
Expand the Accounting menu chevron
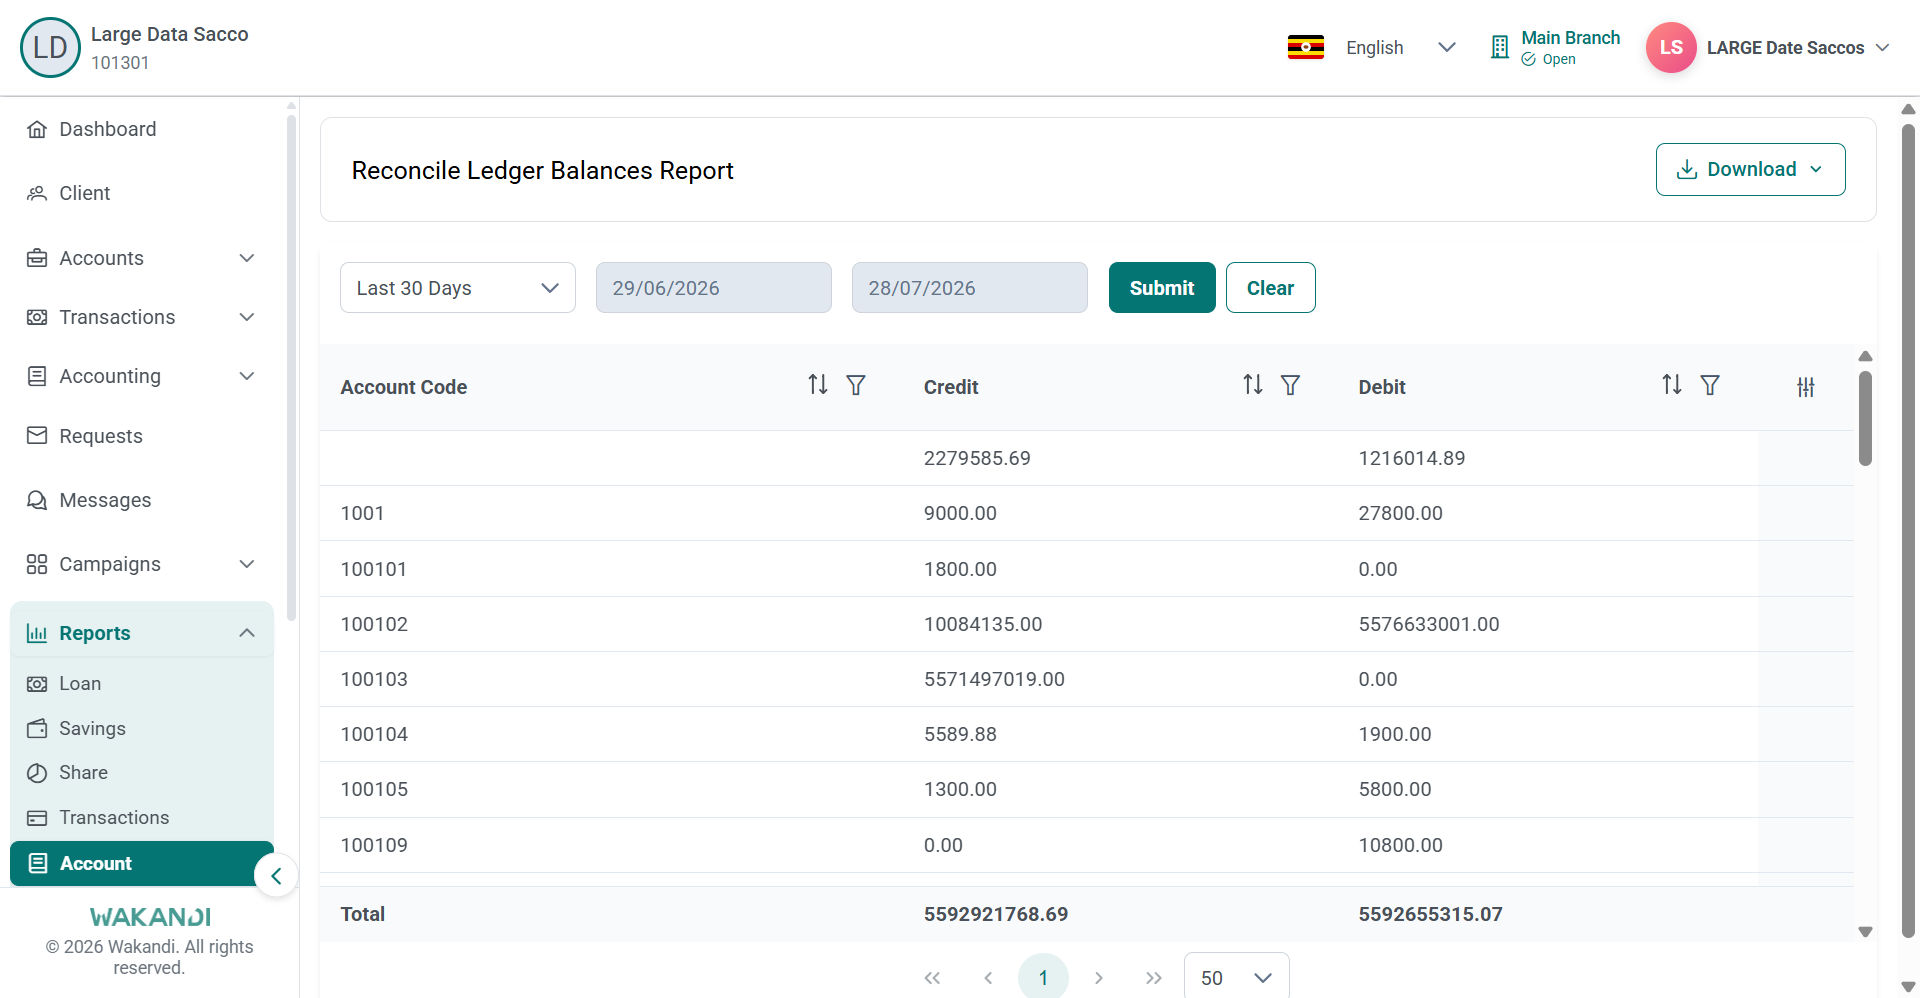tap(247, 376)
